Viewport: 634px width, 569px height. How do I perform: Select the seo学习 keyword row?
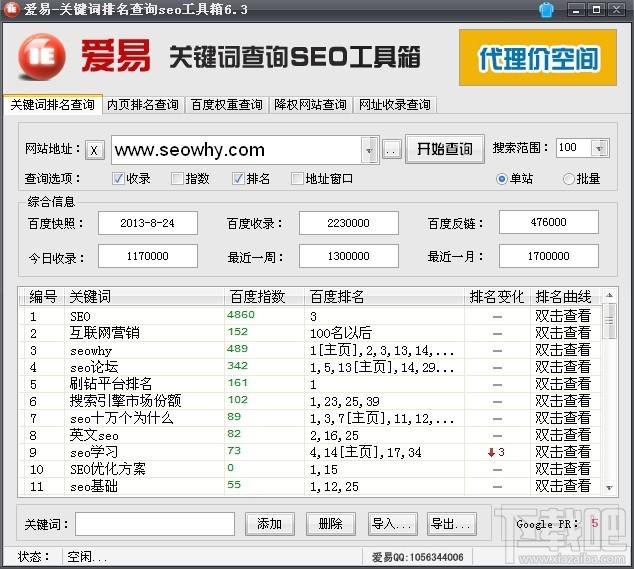[310, 452]
